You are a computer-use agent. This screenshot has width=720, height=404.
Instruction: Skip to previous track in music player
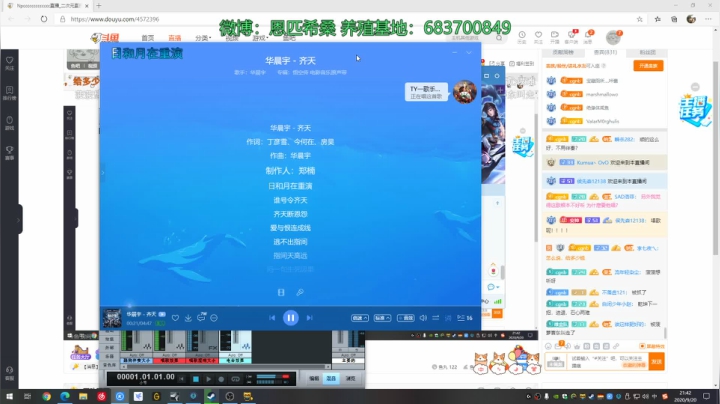272,318
